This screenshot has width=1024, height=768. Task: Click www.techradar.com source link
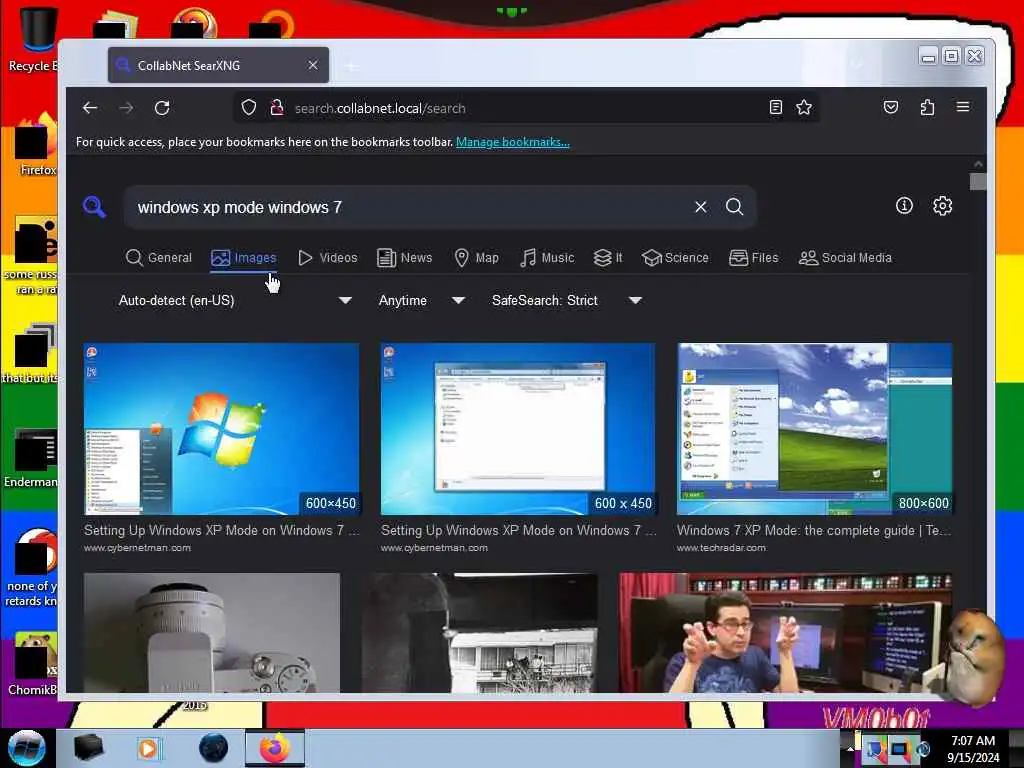[x=721, y=548]
